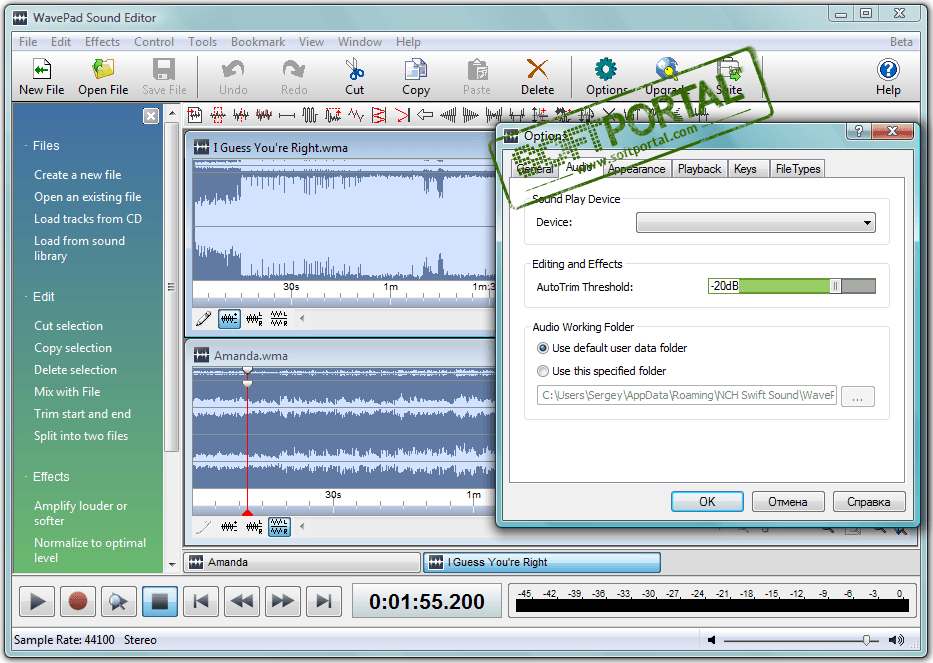Open the Tools menu
The width and height of the screenshot is (933, 663).
(202, 42)
